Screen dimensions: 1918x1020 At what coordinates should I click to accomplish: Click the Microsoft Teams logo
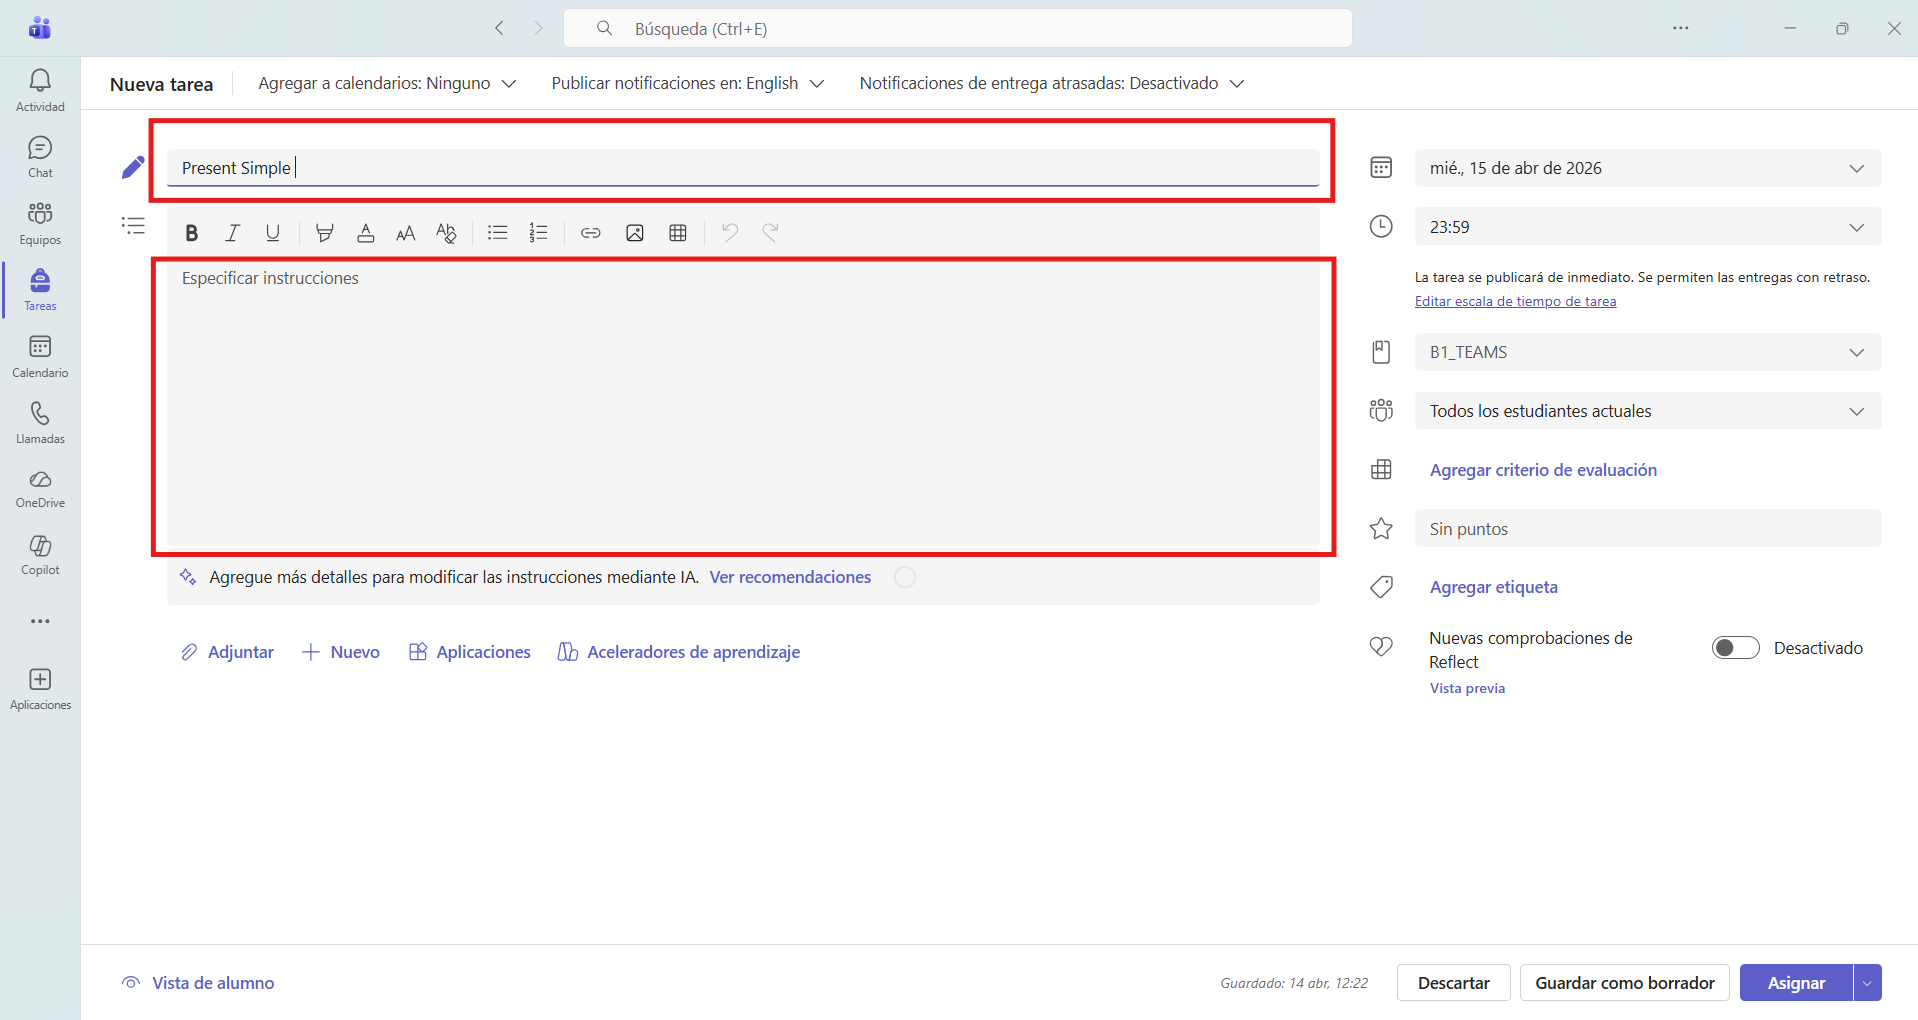(40, 28)
